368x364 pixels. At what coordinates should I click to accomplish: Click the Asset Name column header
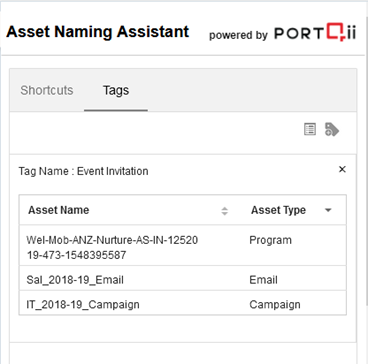[x=58, y=210]
